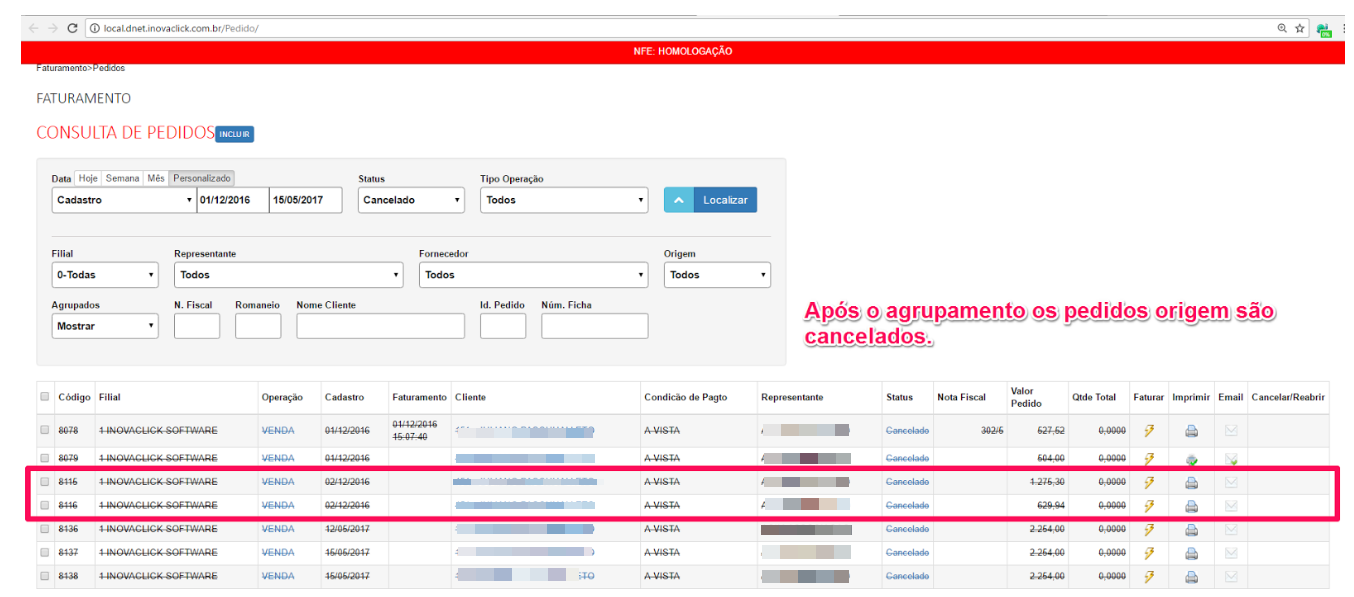Open the Cancelado status link for order 8116
This screenshot has height=597, width=1354.
[907, 506]
